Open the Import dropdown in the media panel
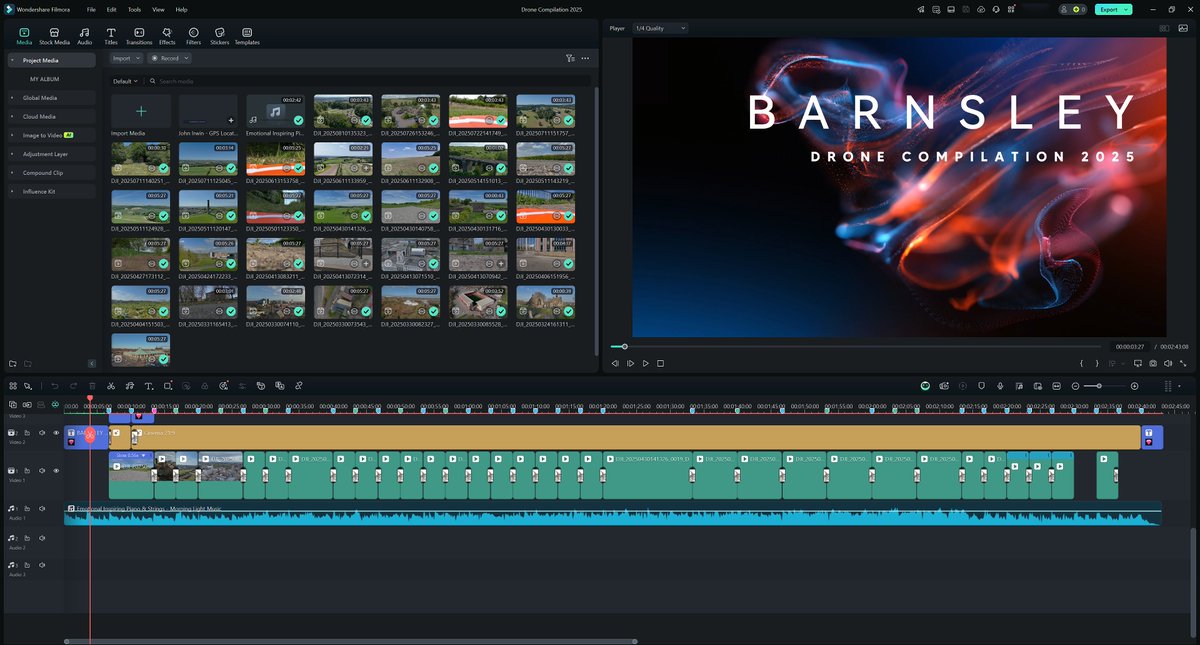The height and width of the screenshot is (645, 1200). click(x=122, y=58)
